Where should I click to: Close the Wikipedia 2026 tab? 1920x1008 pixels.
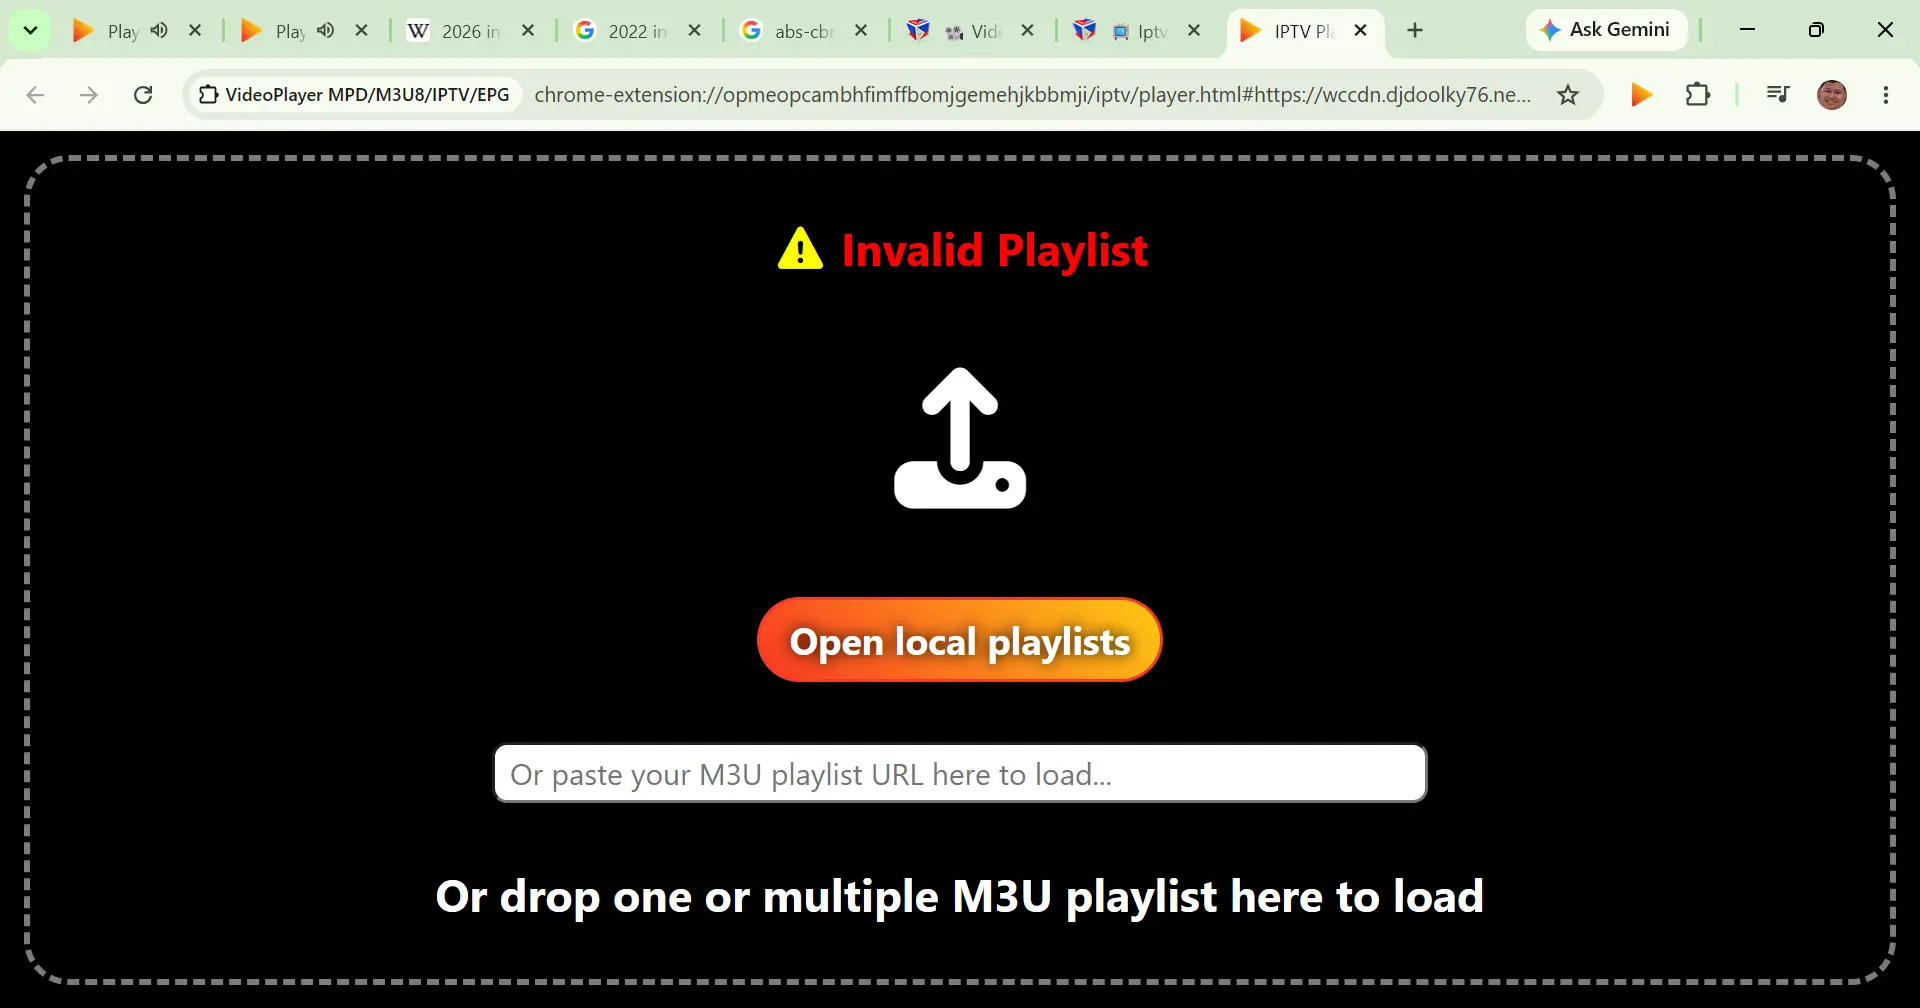coord(528,31)
